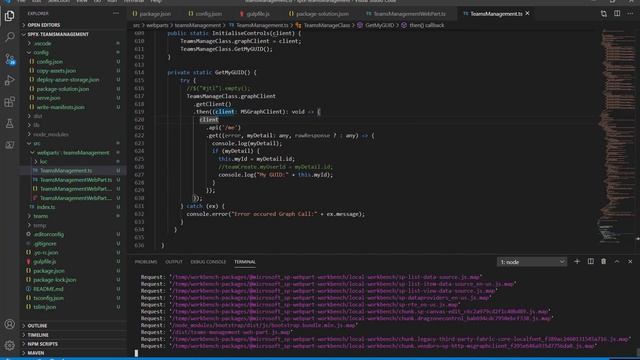Click the open changes icon in editor toolbar
The height and width of the screenshot is (360, 640).
tap(603, 13)
